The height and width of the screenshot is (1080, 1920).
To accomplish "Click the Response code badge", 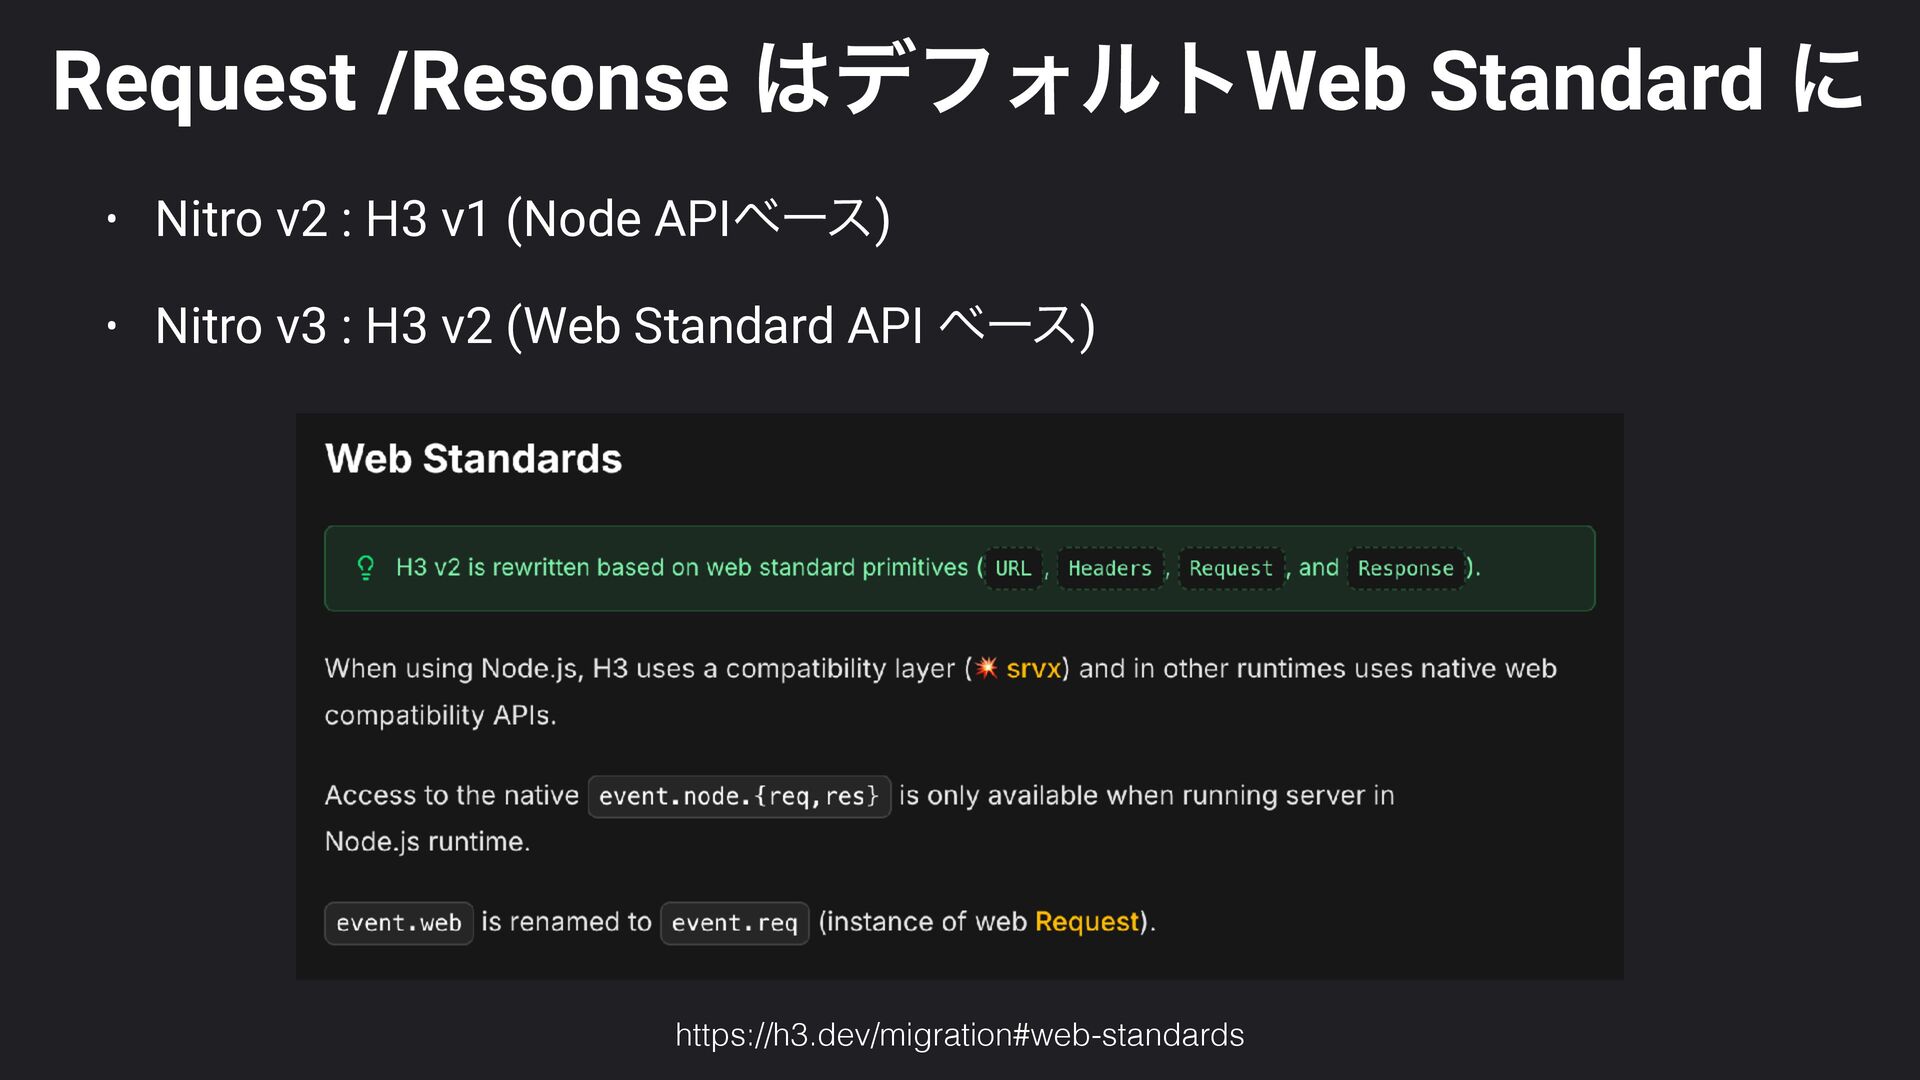I will (x=1405, y=568).
